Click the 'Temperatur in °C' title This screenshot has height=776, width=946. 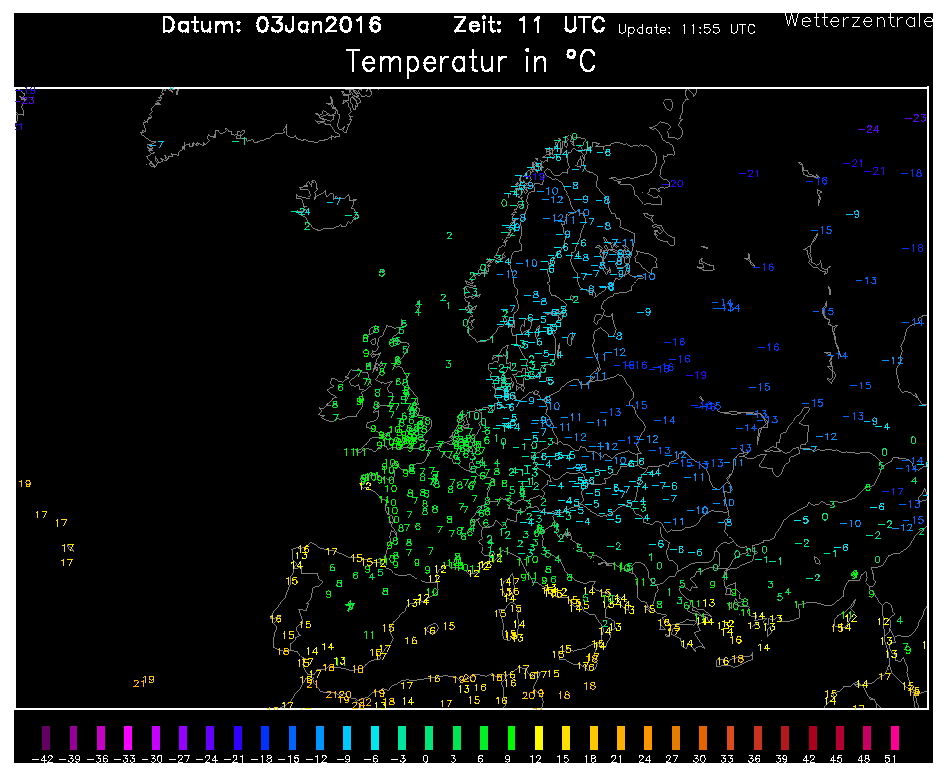pos(471,62)
